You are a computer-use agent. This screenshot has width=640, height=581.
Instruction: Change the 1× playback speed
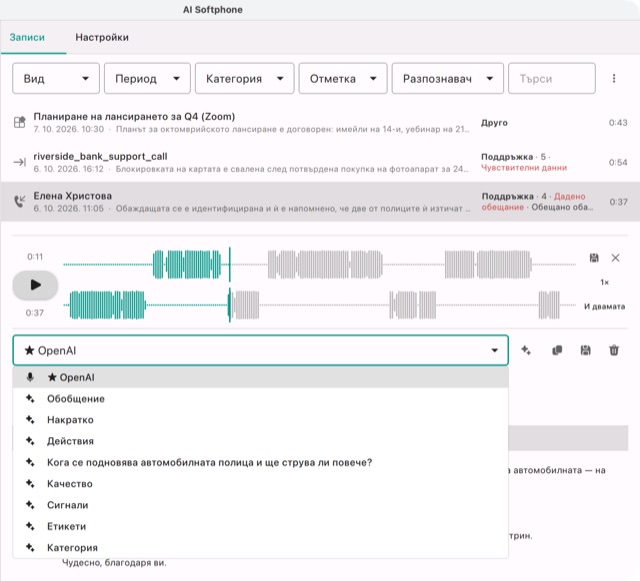[x=604, y=282]
